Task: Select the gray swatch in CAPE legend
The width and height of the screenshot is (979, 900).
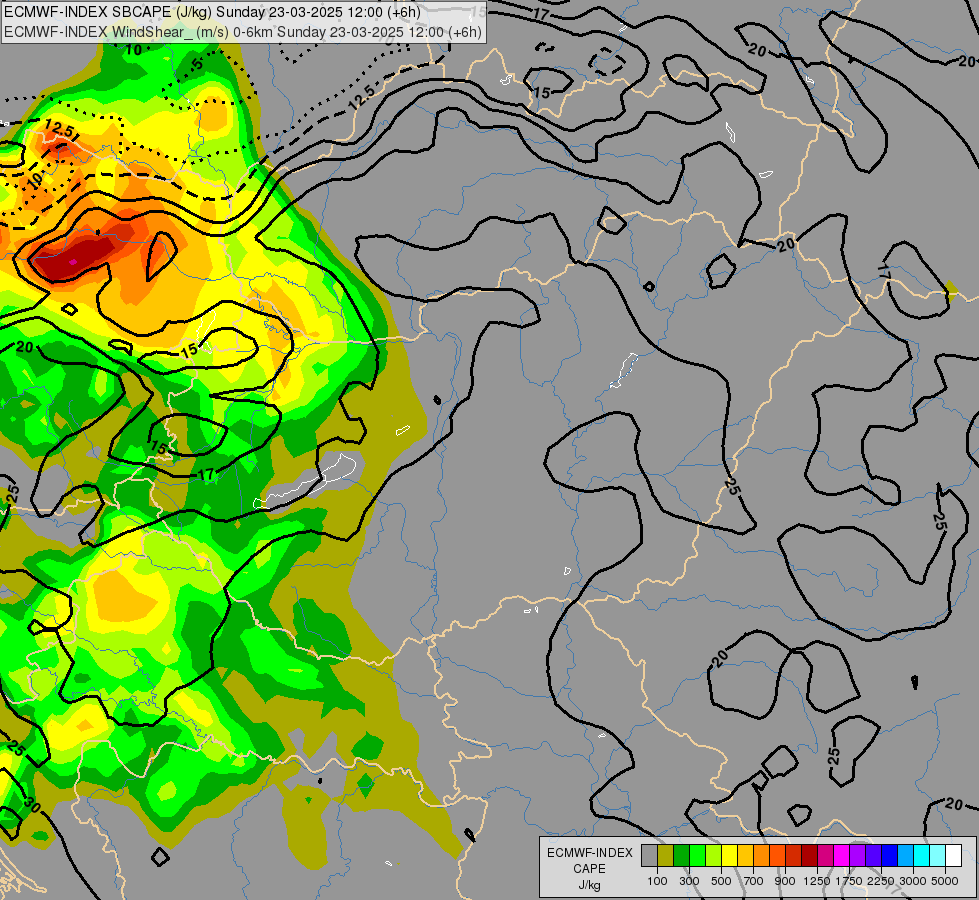Action: click(649, 856)
